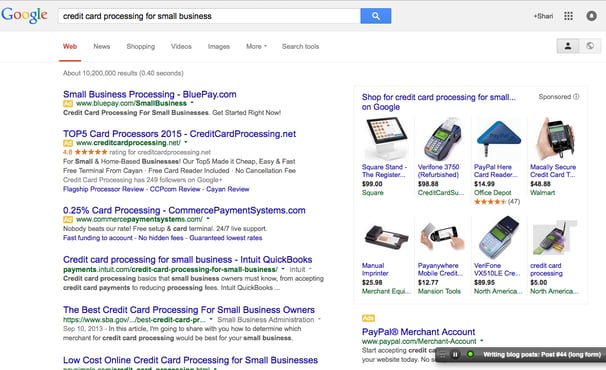Open dropdown arrow beside bluepay.com URL
The image size is (606, 370).
point(192,103)
